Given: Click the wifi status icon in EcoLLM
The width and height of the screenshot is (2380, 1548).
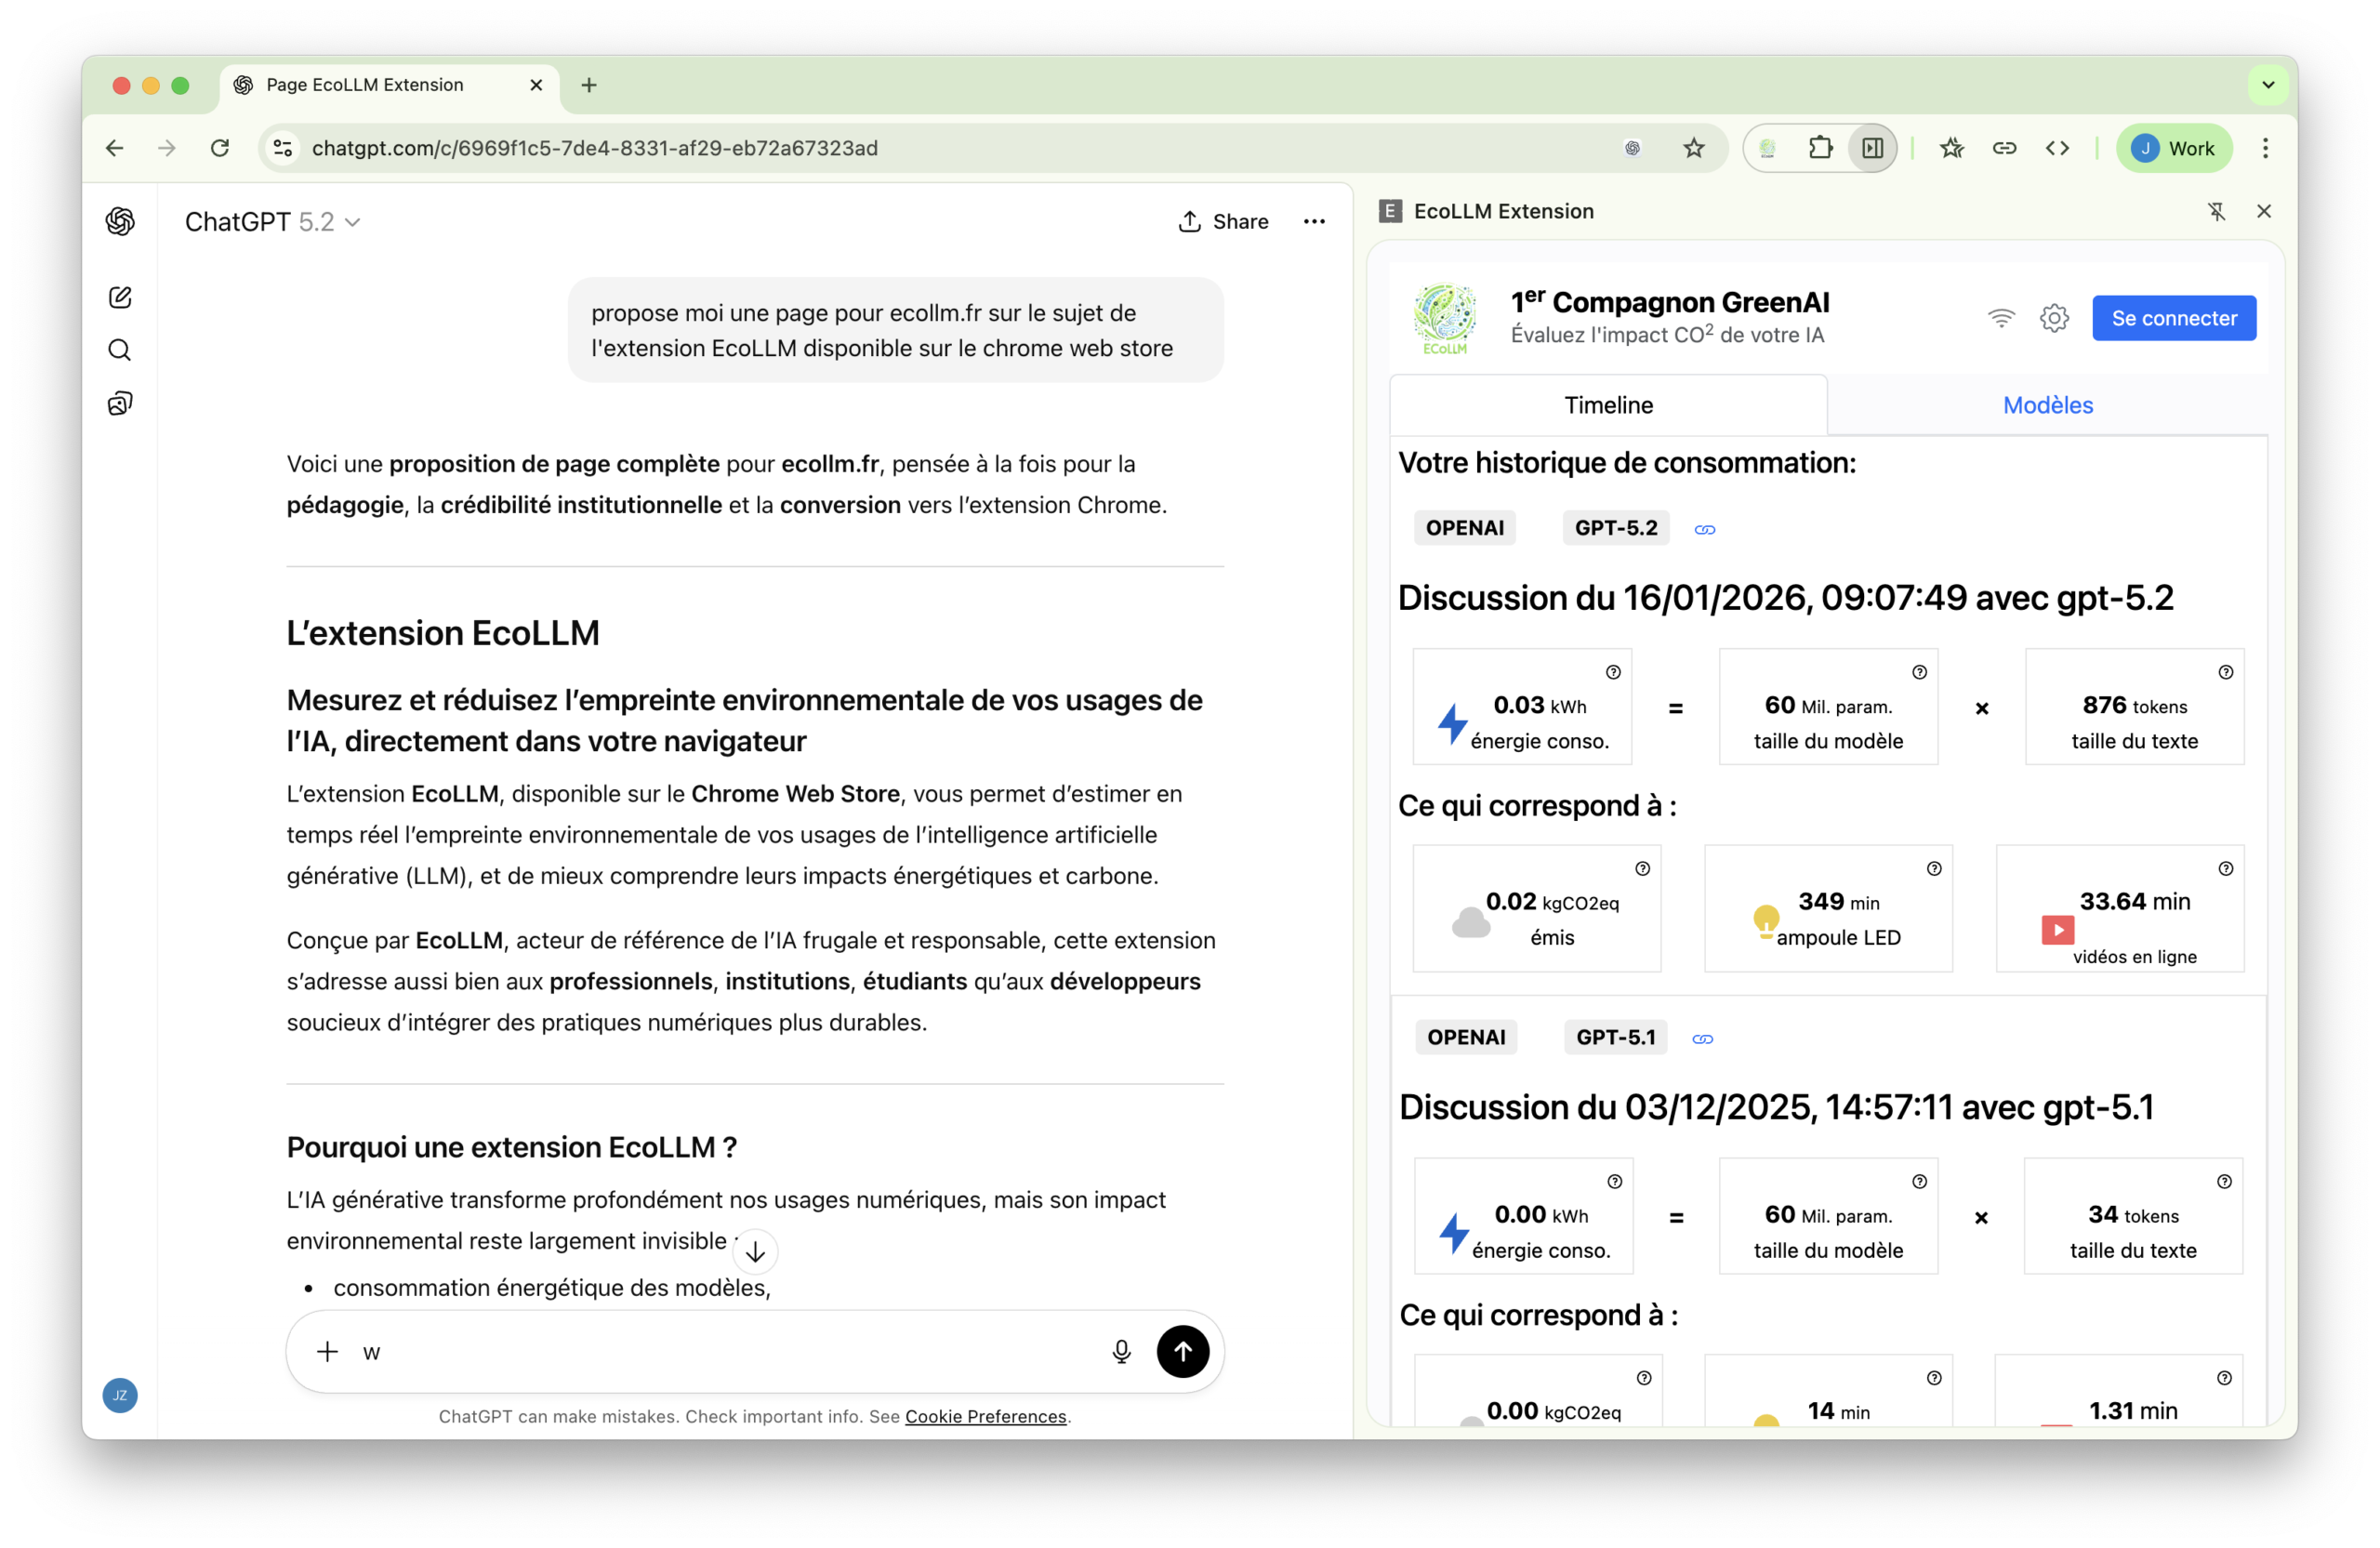Looking at the screenshot, I should point(2001,318).
